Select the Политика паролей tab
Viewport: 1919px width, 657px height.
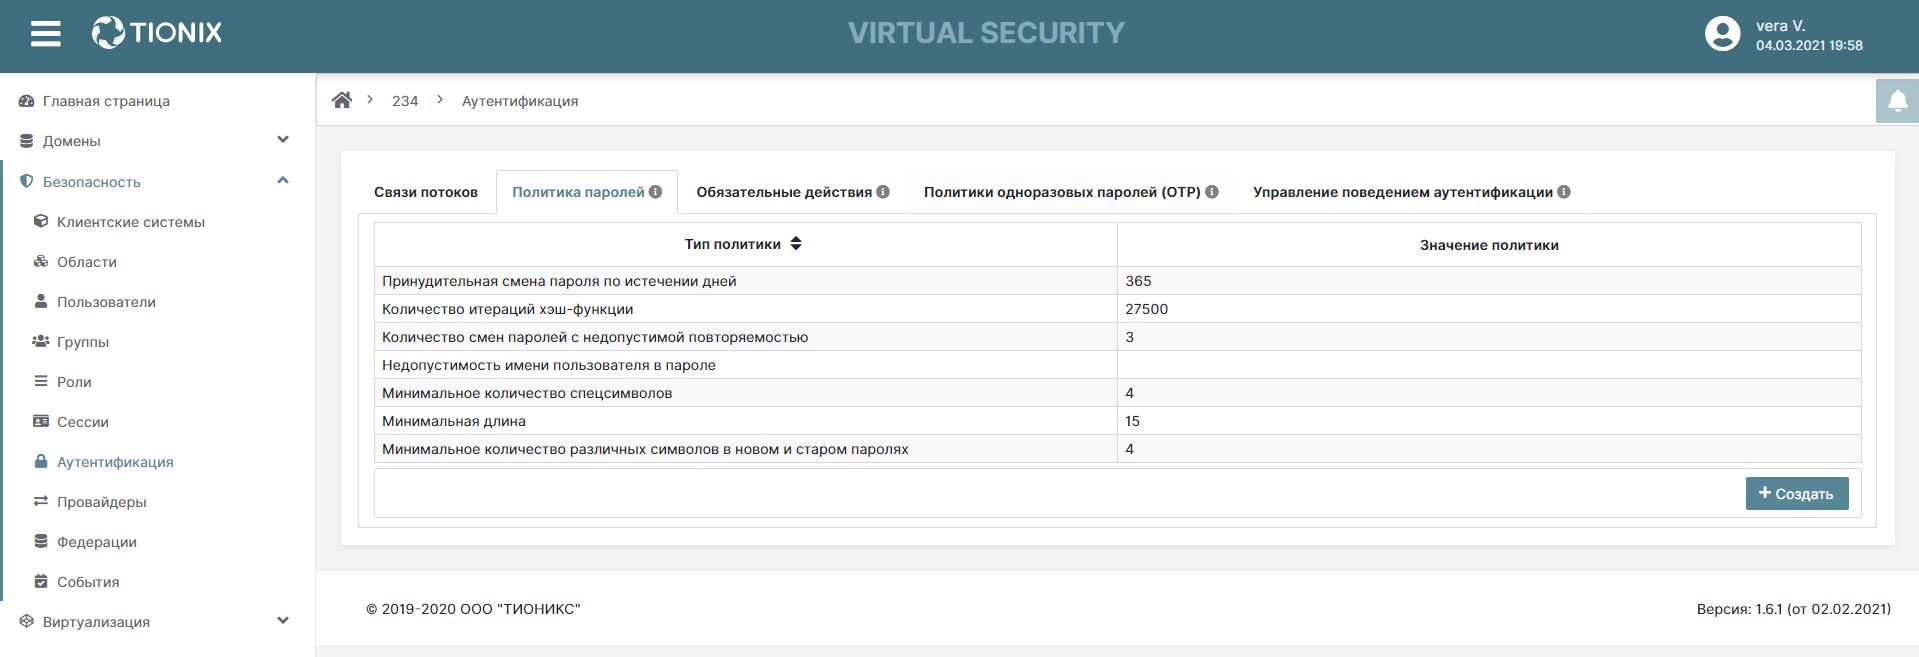pos(587,192)
